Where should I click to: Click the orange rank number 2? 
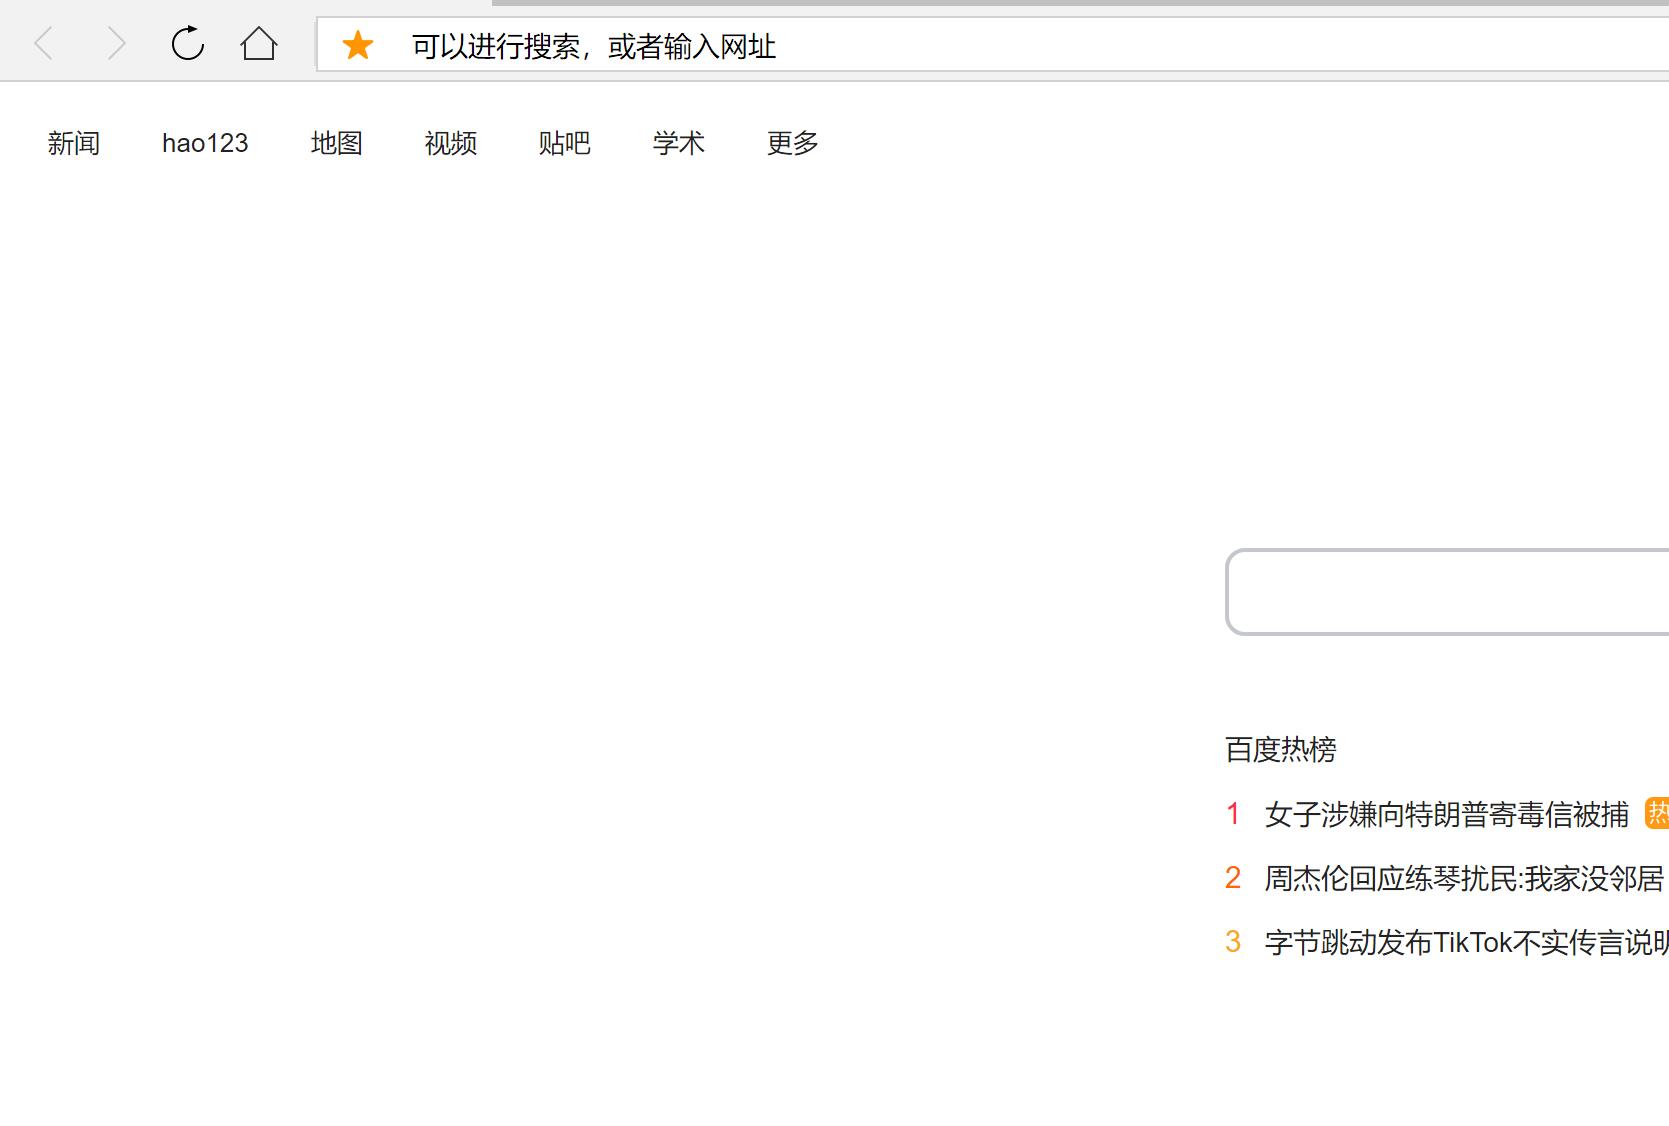(x=1233, y=878)
